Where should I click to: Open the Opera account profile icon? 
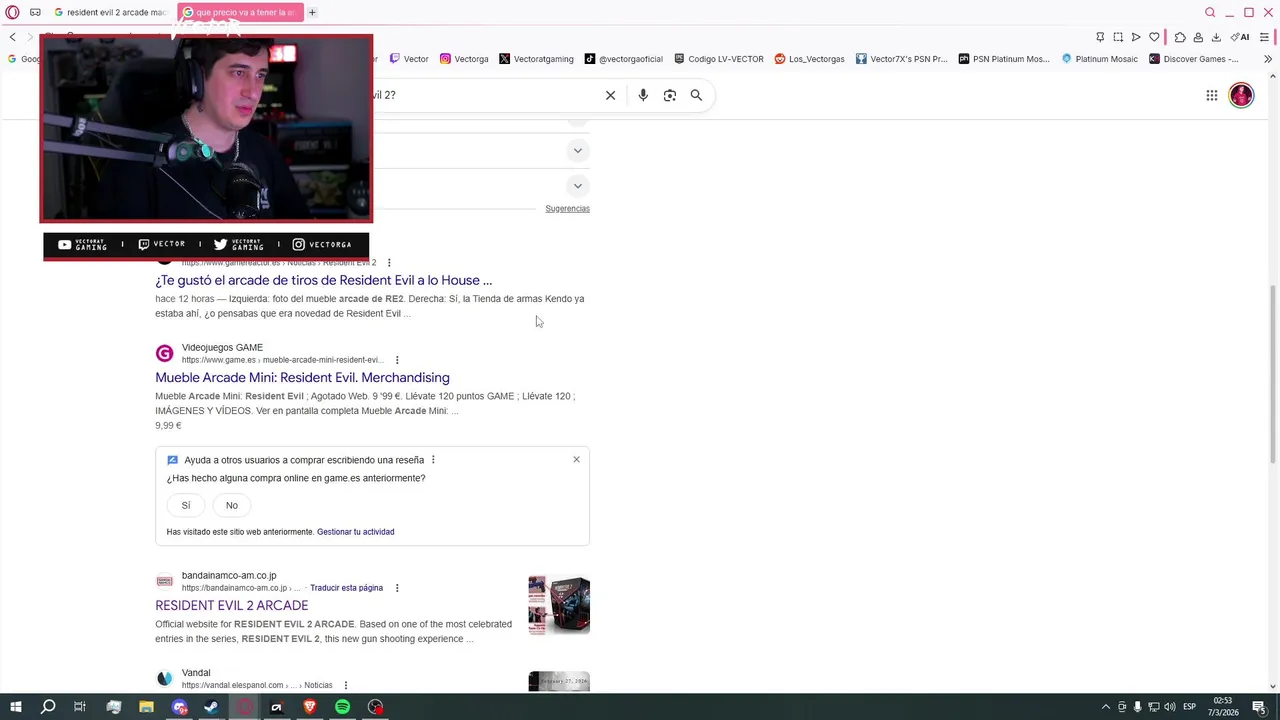coord(1198,37)
